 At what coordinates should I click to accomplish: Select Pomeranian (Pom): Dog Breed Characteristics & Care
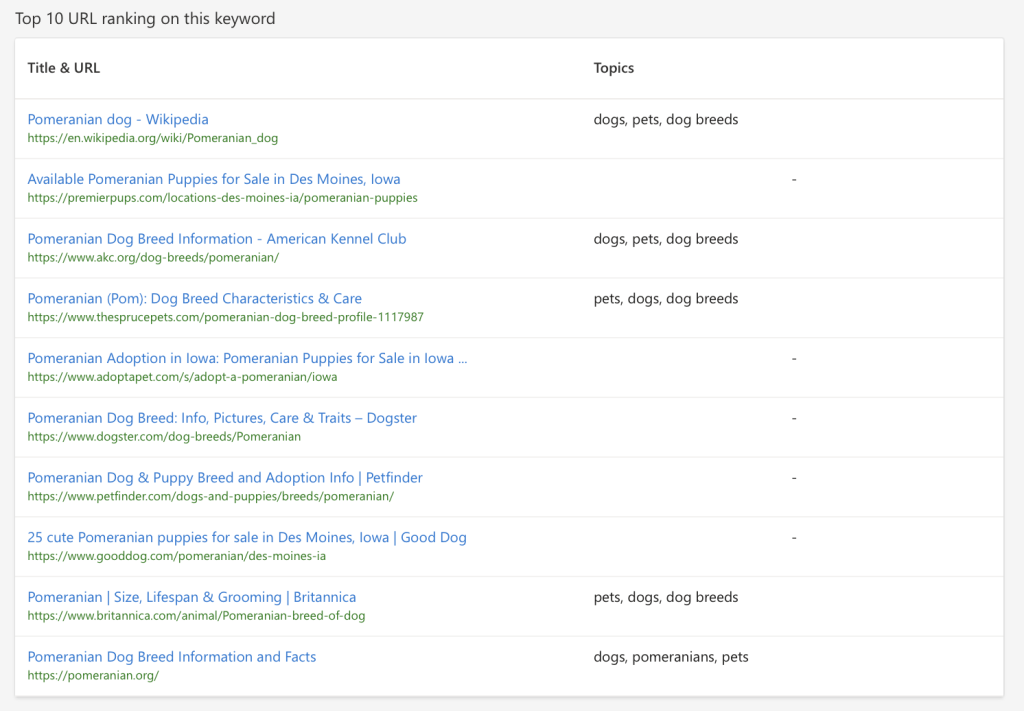(194, 299)
